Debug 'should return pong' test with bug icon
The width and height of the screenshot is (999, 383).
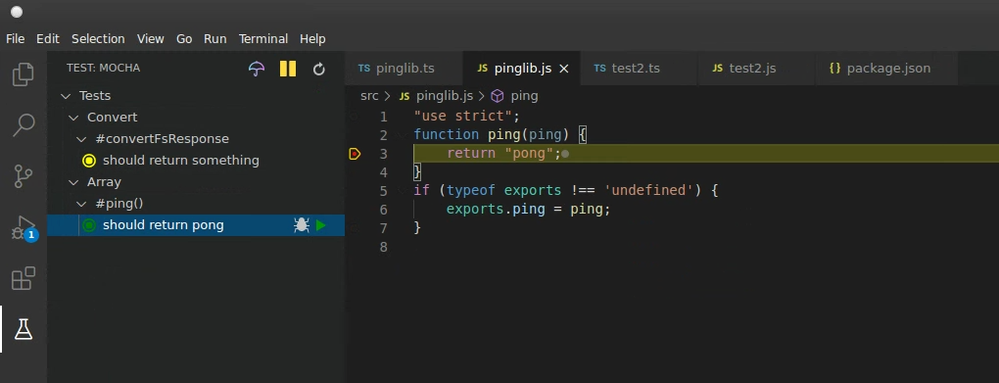tap(301, 225)
